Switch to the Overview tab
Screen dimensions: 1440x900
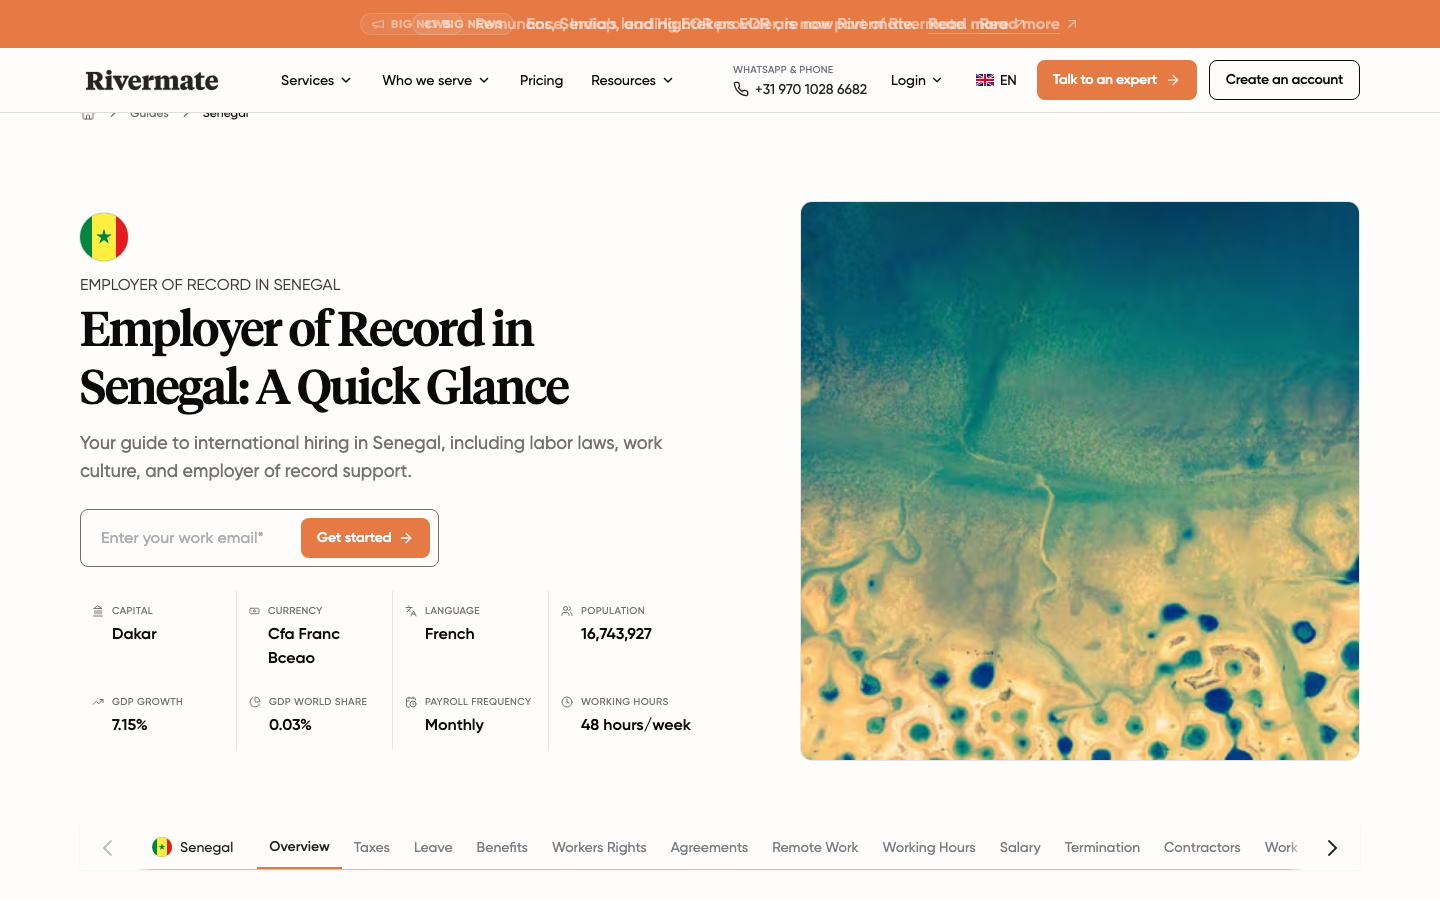point(299,847)
